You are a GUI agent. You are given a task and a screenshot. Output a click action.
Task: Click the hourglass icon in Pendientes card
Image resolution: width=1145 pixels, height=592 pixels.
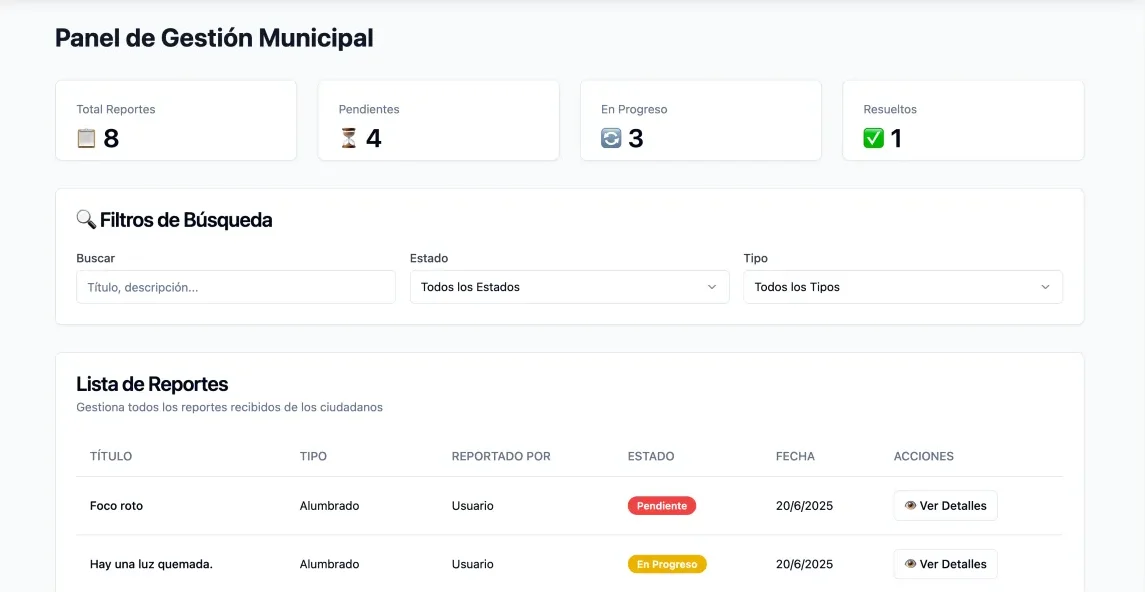349,138
